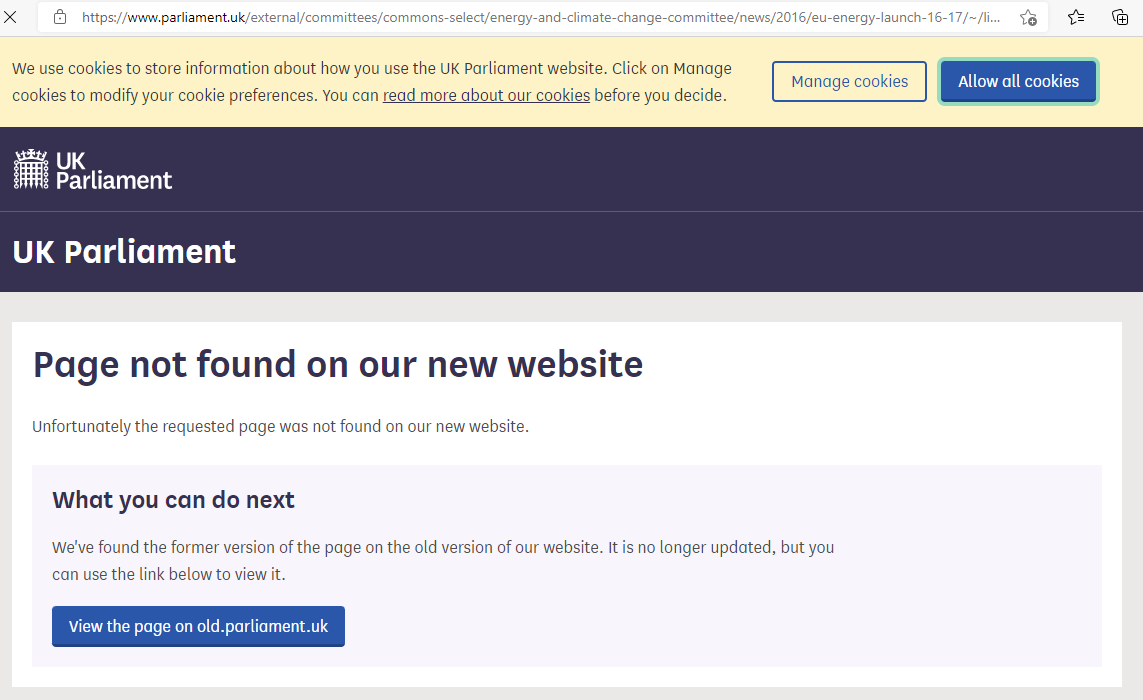Select the 'Page not found on our new website' heading
Viewport: 1143px width, 700px height.
point(338,365)
